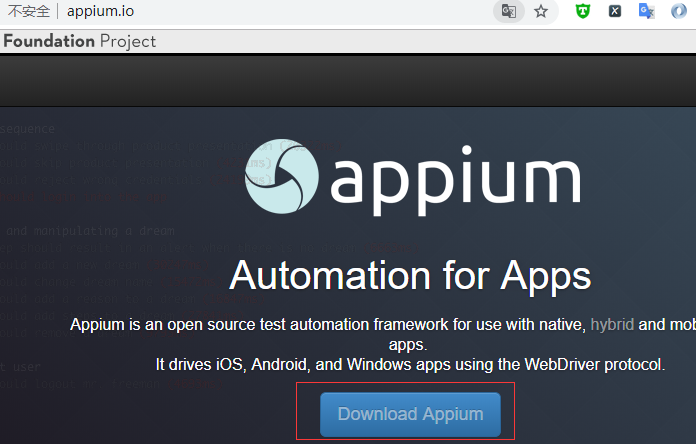Bookmark this page with the star icon

click(541, 11)
